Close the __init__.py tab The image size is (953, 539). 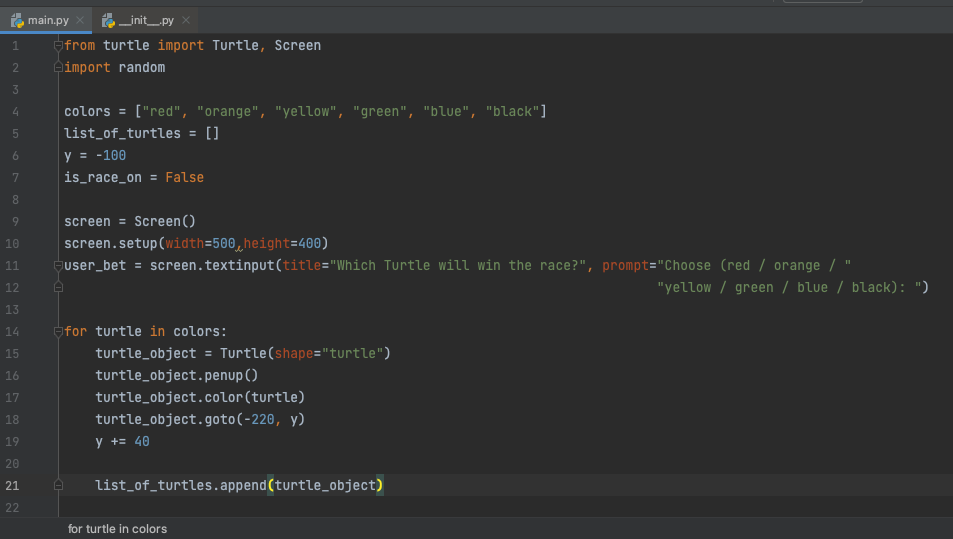point(186,20)
